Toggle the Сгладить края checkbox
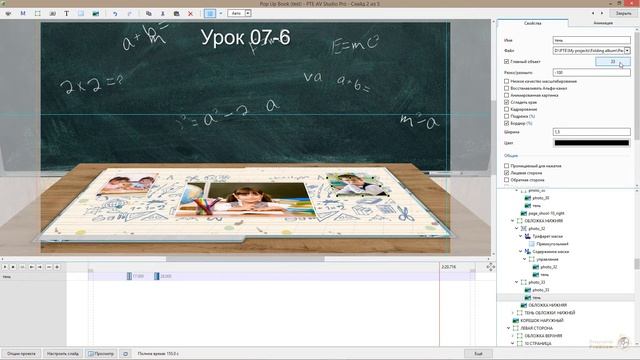The height and width of the screenshot is (360, 640). click(x=507, y=102)
